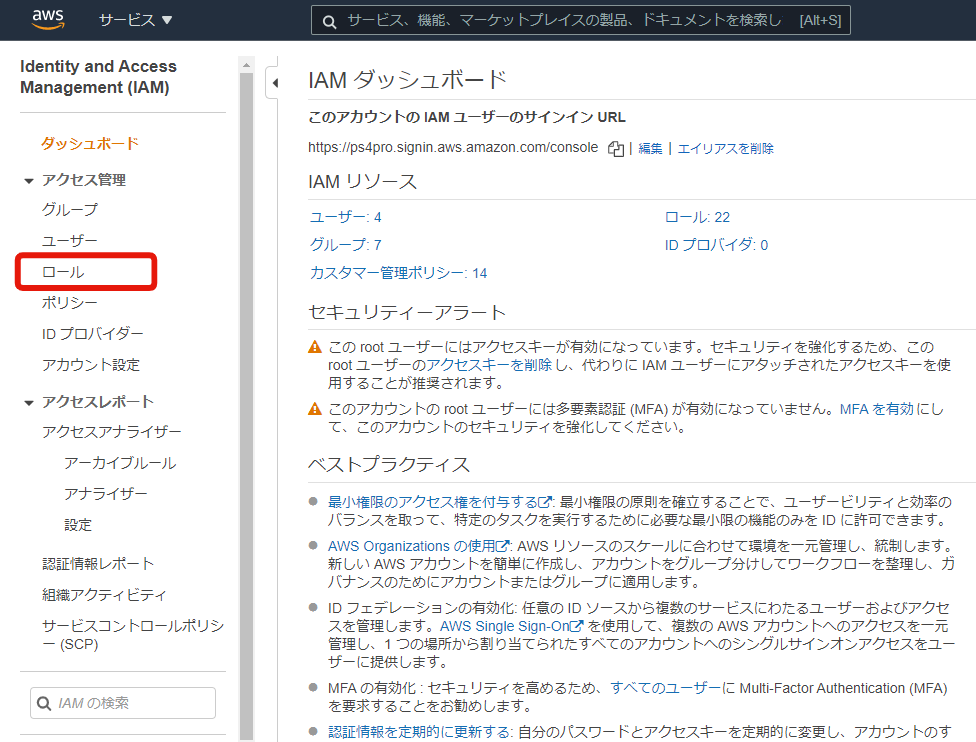976x742 pixels.
Task: Open the ユーザー: 4 resource link
Action: (x=345, y=217)
